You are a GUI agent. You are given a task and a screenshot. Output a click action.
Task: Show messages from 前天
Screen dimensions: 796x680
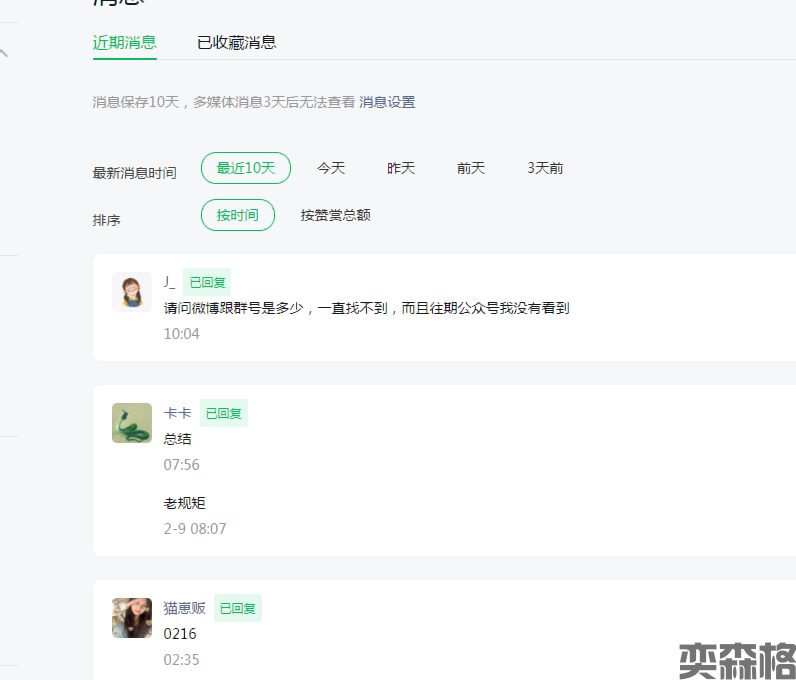[x=471, y=168]
